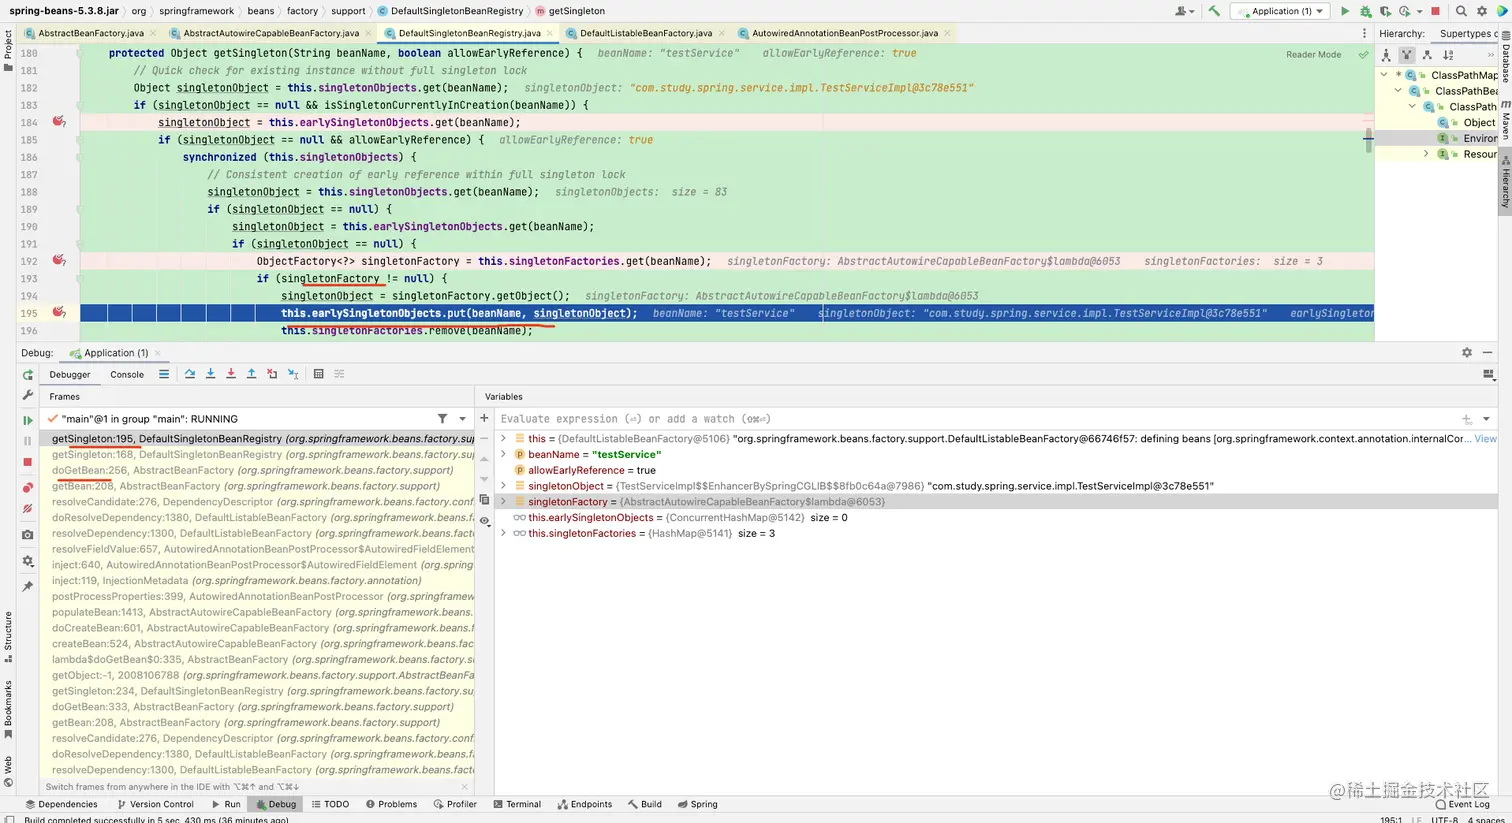Open Evaluate Expression calculator icon

[x=318, y=374]
